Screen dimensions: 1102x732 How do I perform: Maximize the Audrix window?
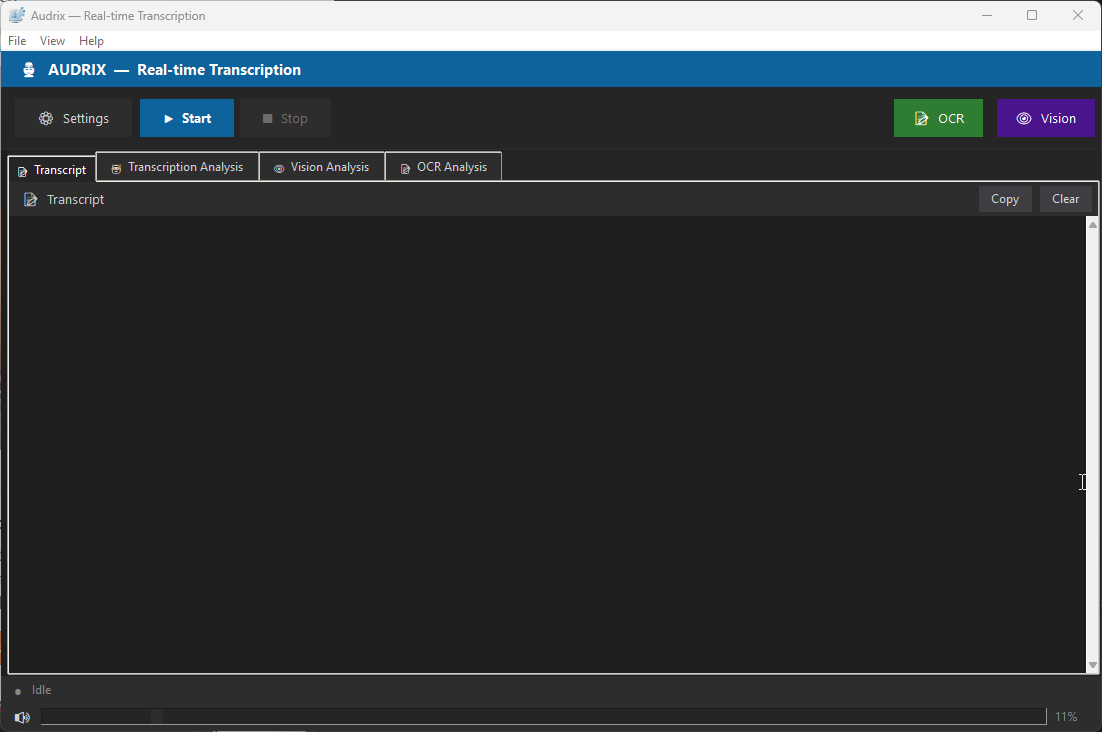pos(1032,15)
